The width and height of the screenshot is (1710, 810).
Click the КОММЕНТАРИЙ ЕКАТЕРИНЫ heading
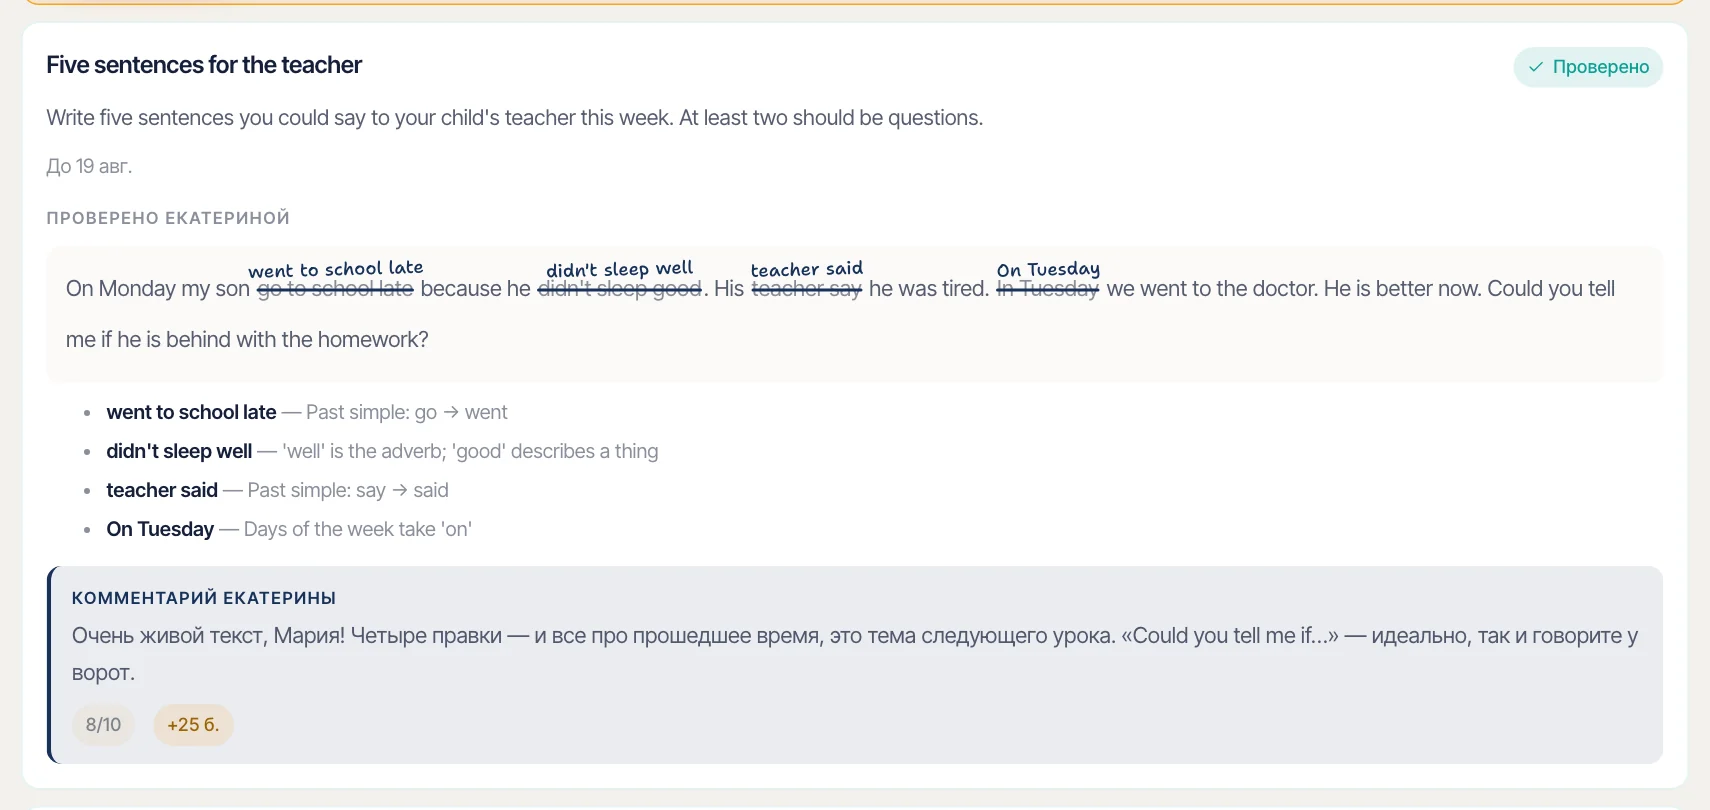[204, 598]
